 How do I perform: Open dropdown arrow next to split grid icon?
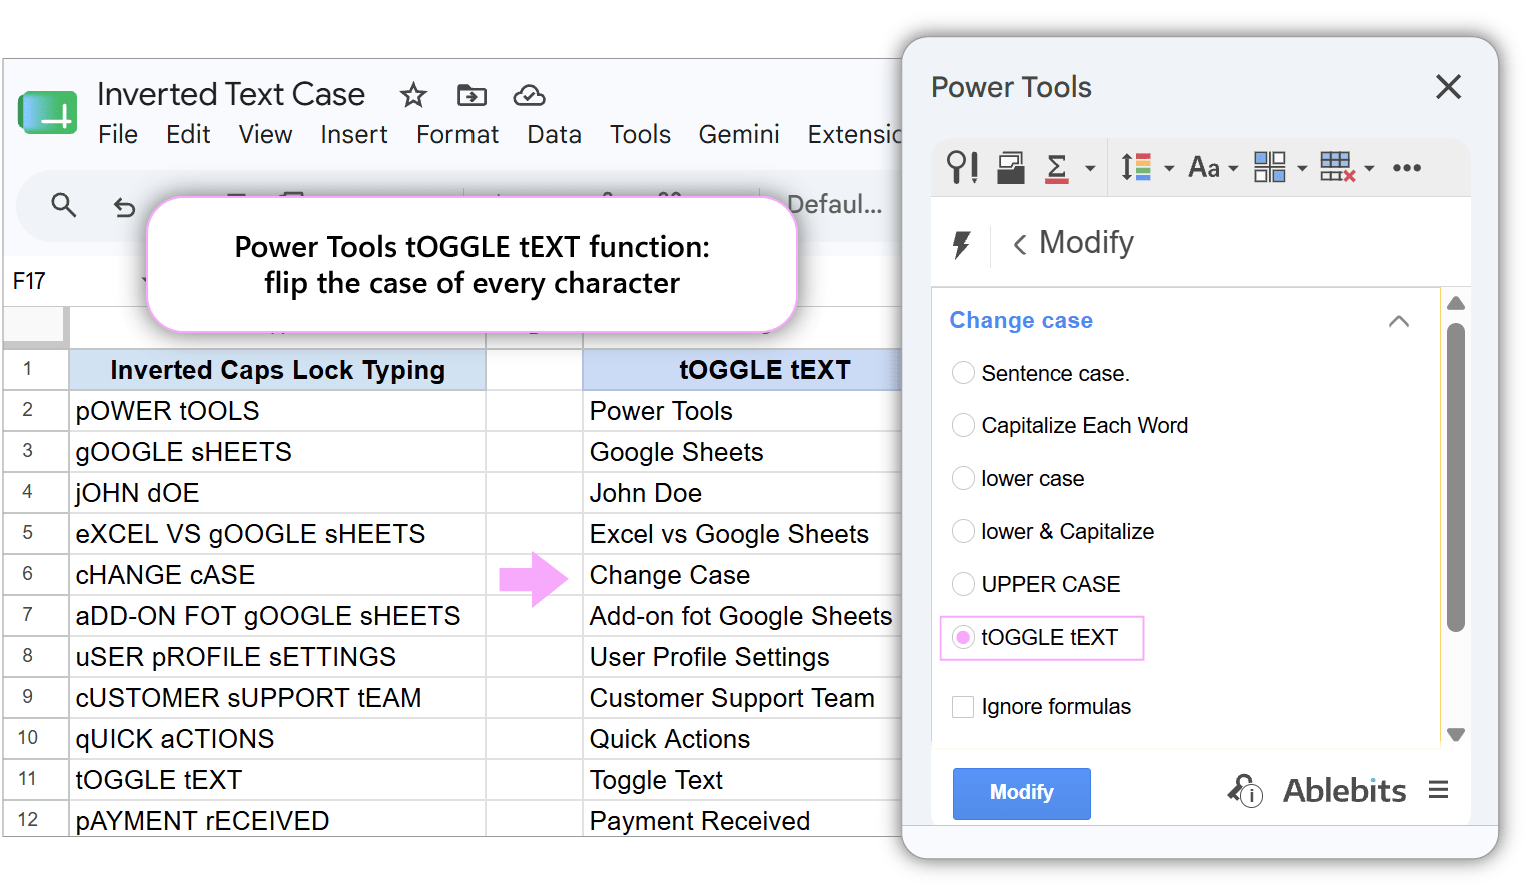[1302, 169]
